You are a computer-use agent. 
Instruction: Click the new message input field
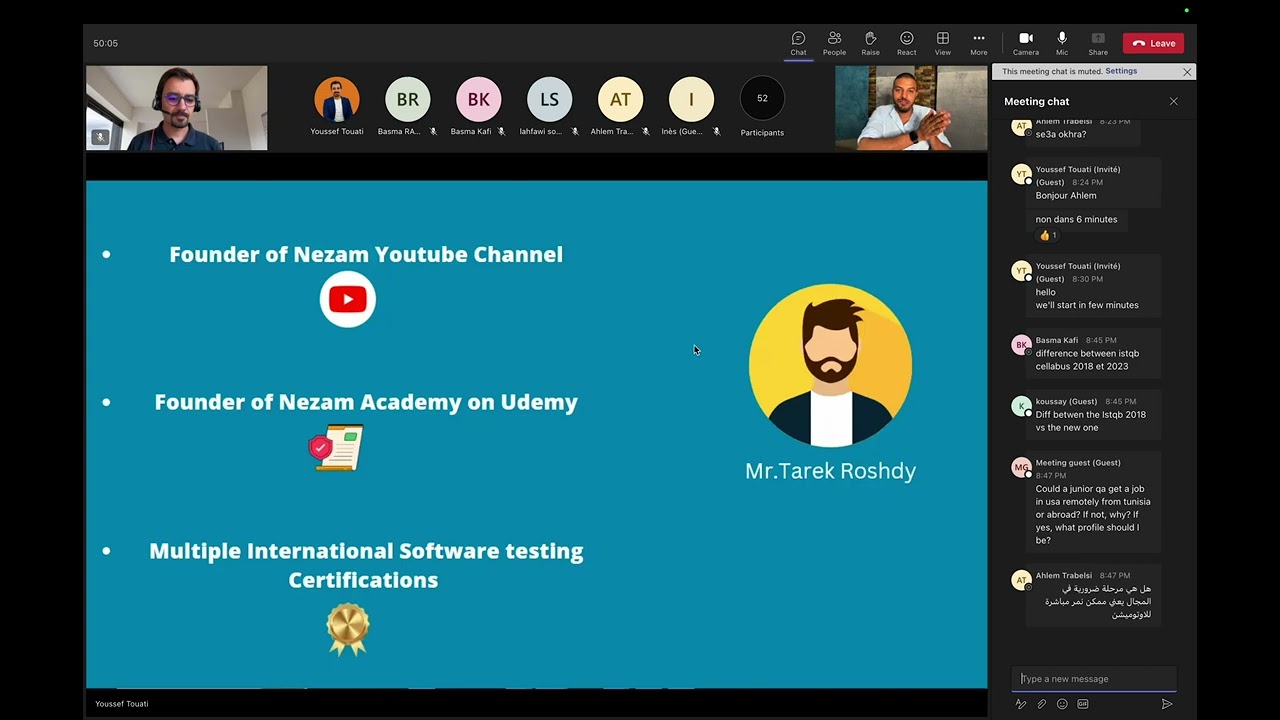tap(1094, 679)
